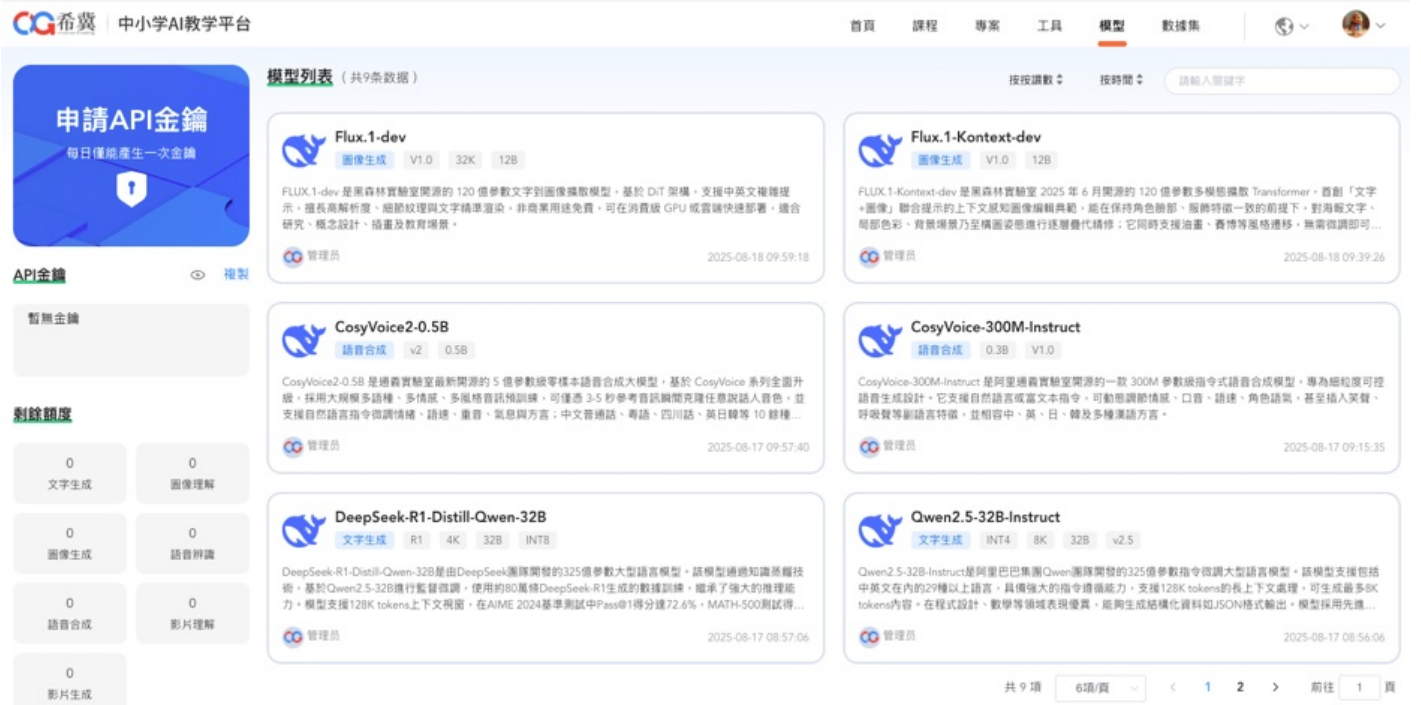The width and height of the screenshot is (1421, 705).
Task: Click the 複製 link for API key
Action: (x=236, y=274)
